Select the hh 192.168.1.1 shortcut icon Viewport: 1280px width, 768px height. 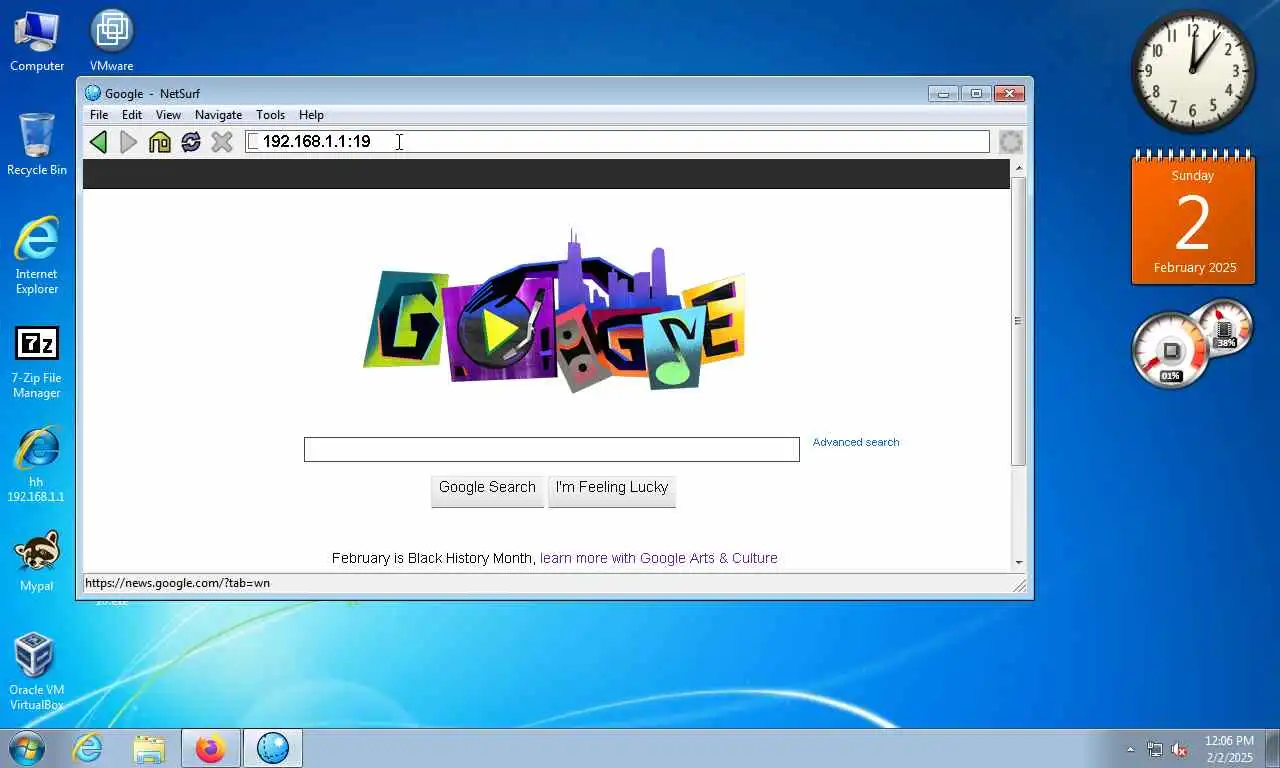[37, 464]
